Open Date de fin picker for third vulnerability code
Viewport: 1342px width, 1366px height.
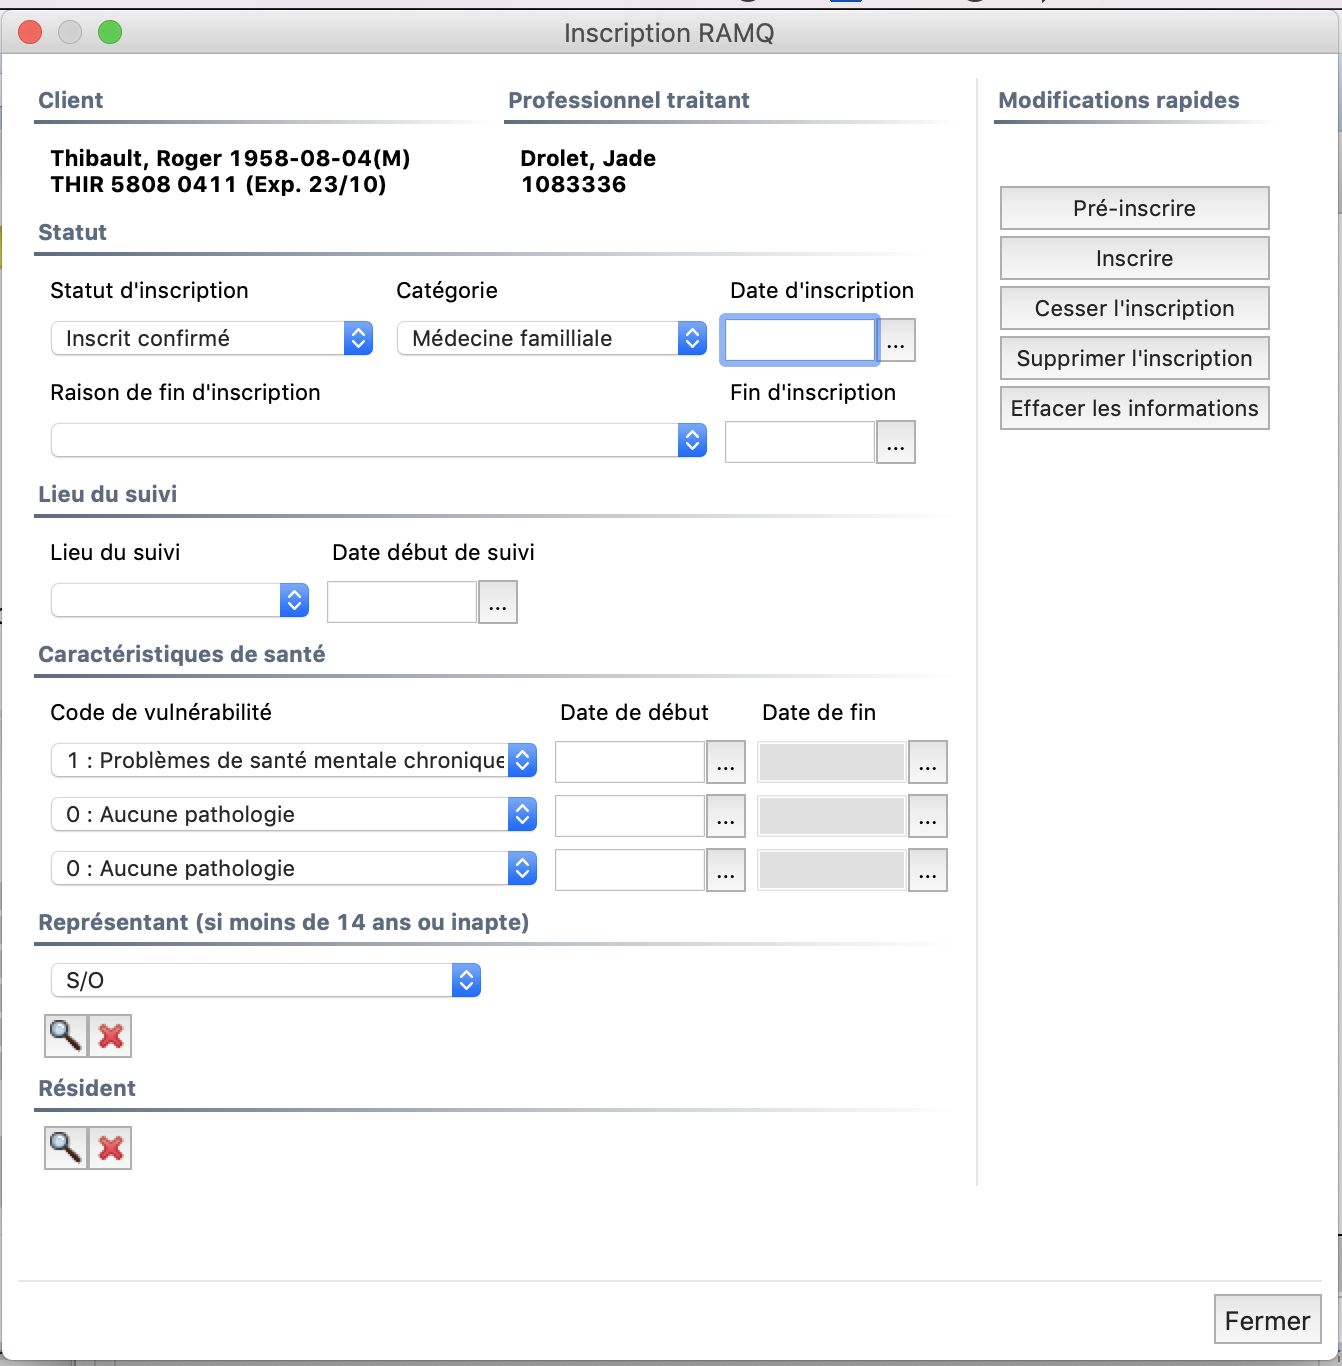[x=928, y=870]
